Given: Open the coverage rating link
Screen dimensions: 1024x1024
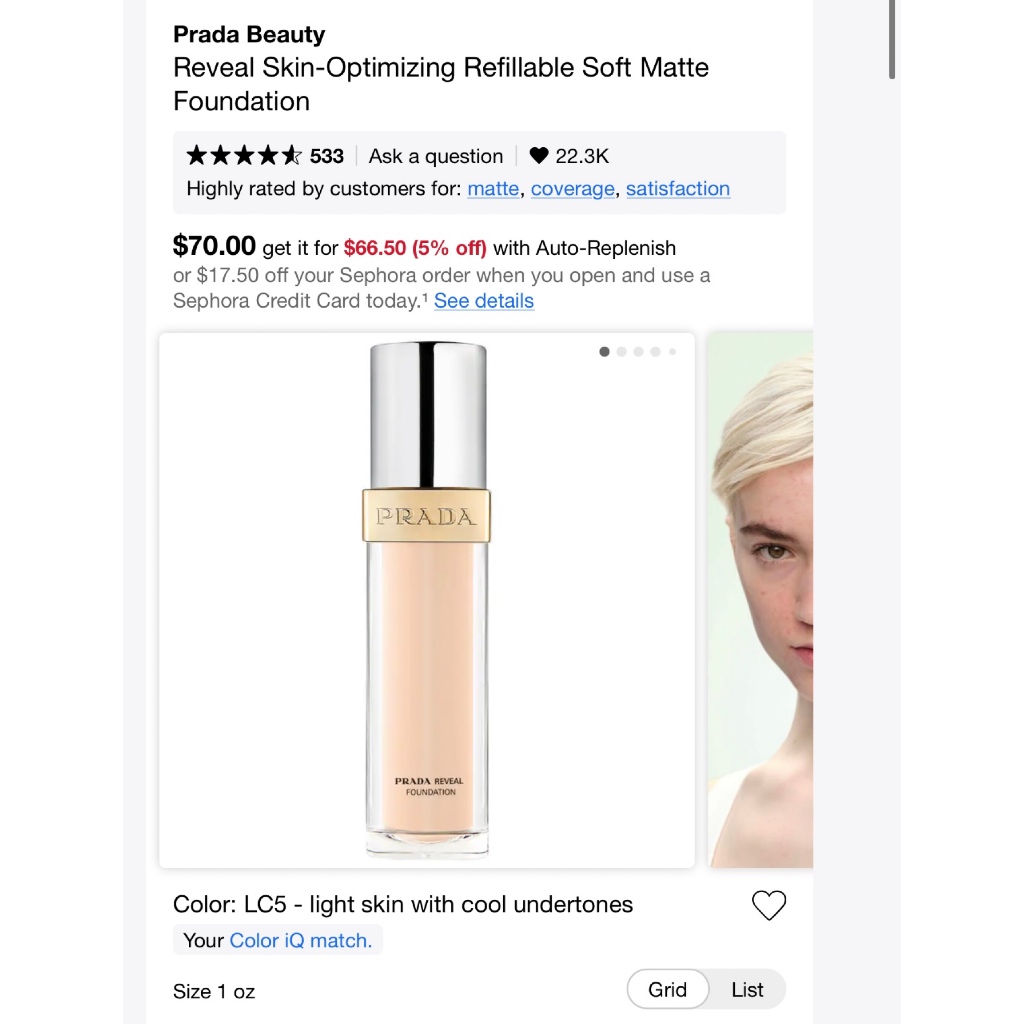Looking at the screenshot, I should (x=573, y=189).
